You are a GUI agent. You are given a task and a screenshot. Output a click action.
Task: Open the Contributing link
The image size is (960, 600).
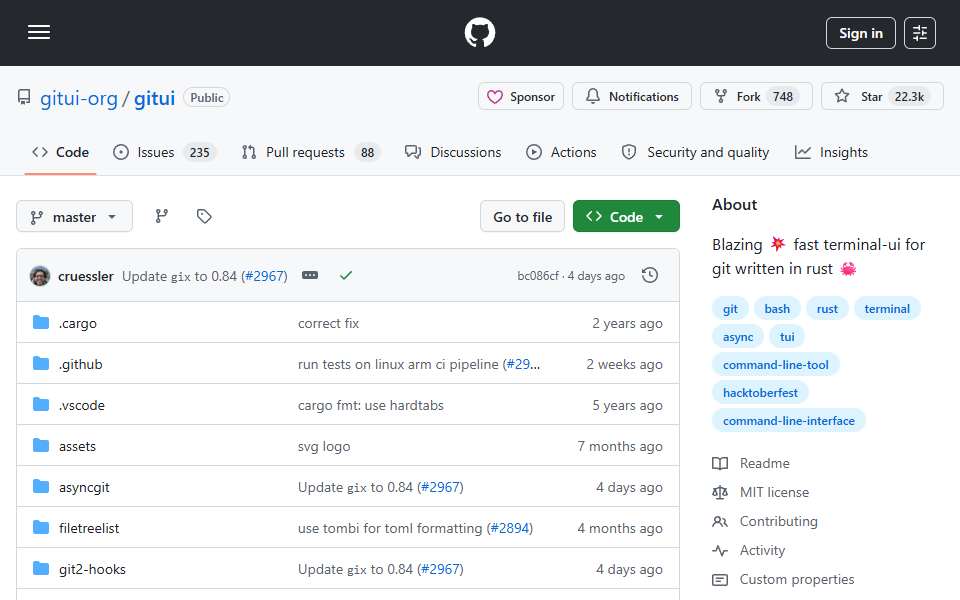coord(765,522)
